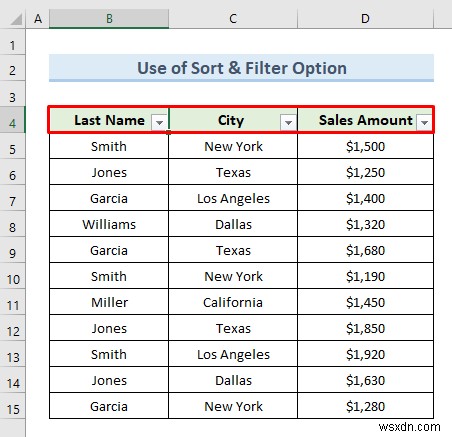
Task: Select the cell containing Miller
Action: coord(109,302)
